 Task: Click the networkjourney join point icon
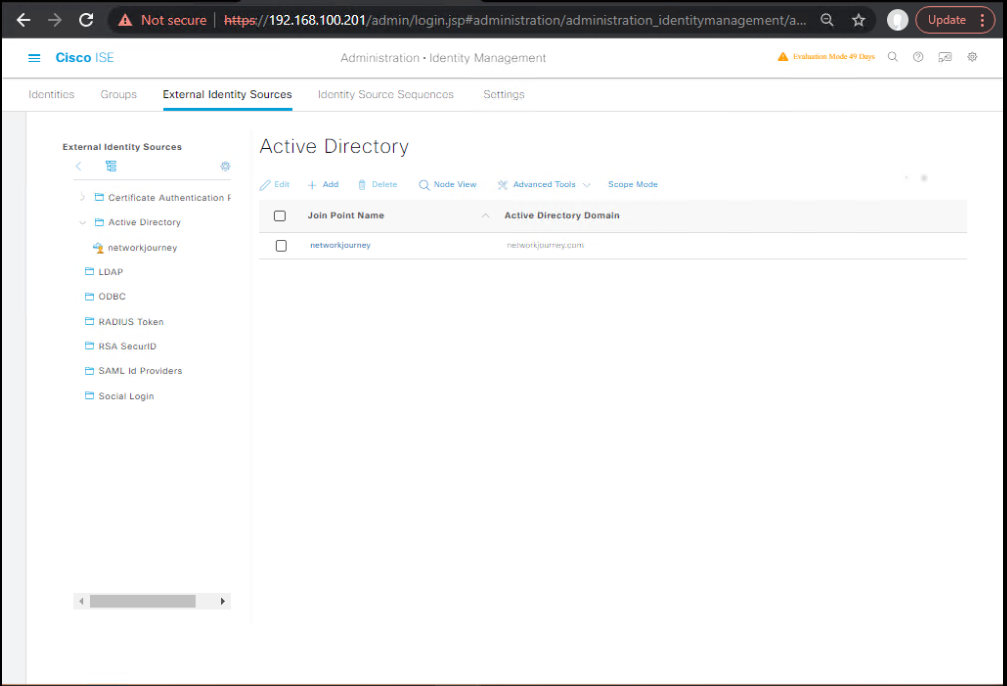pyautogui.click(x=98, y=247)
